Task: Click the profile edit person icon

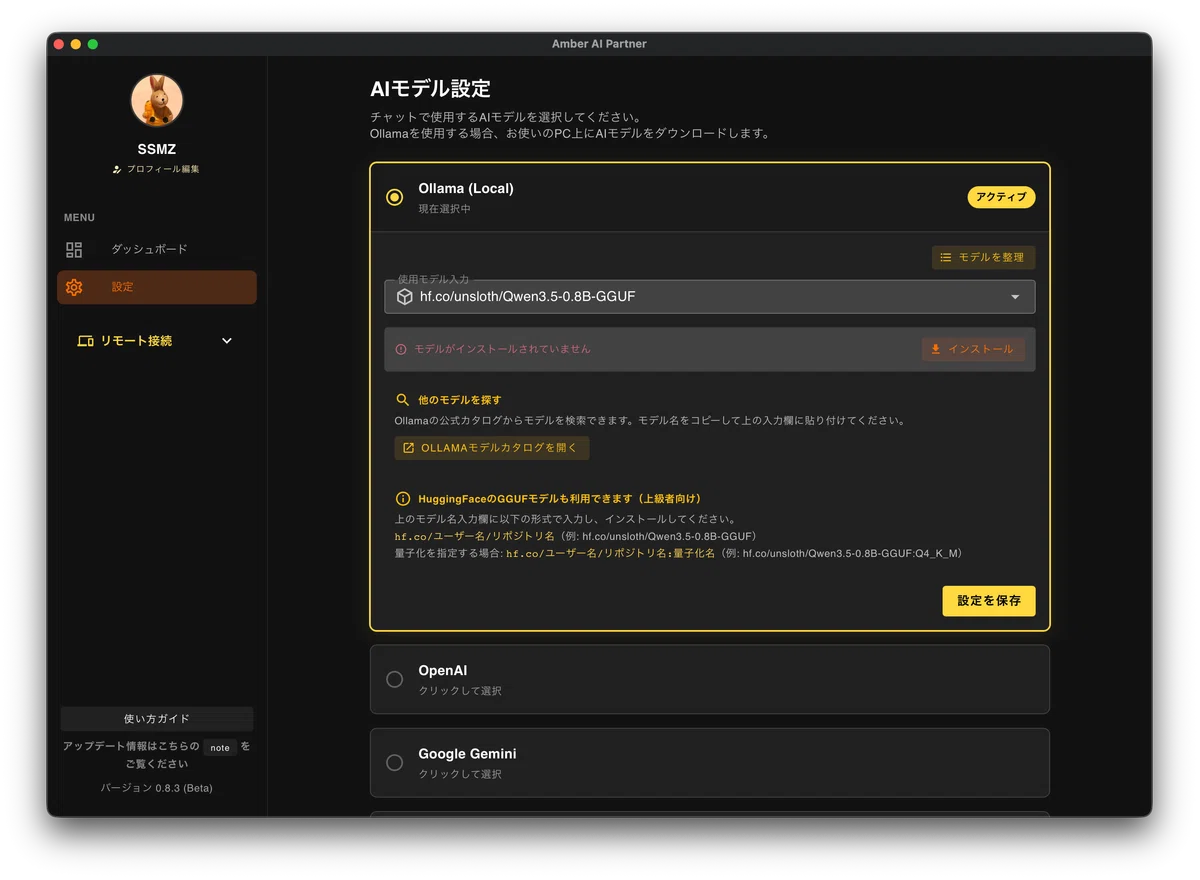Action: 117,170
